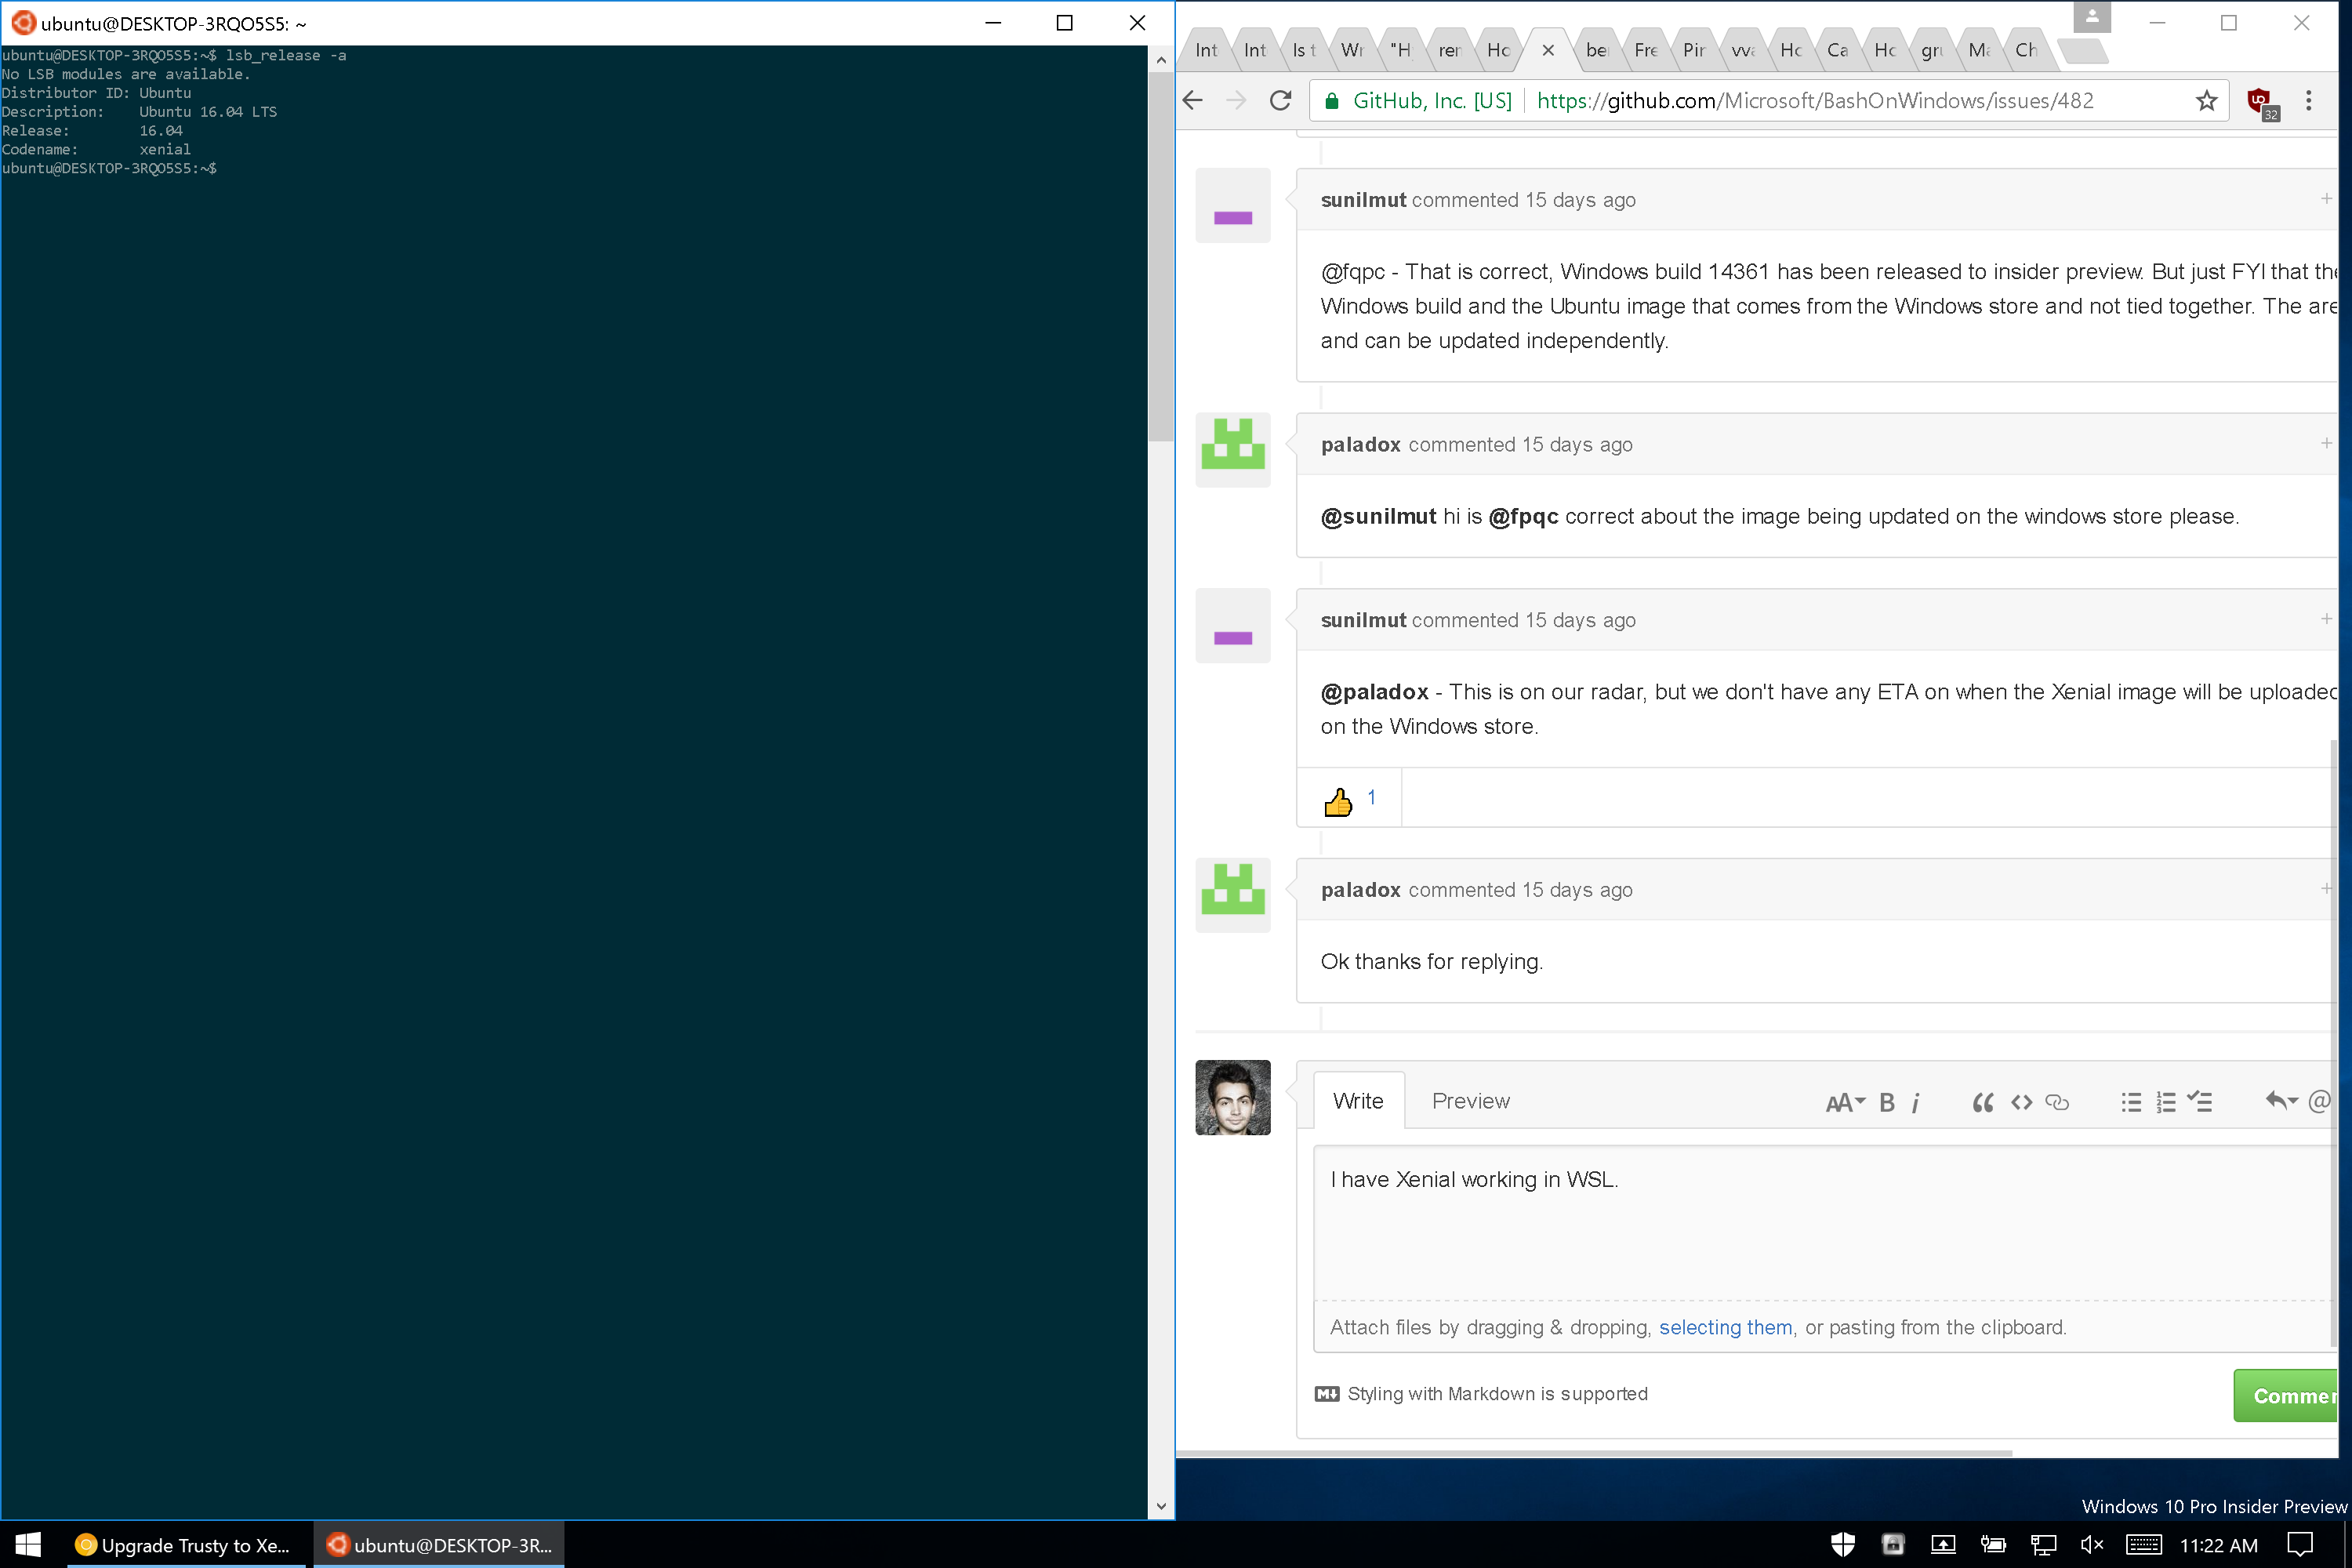
Task: Toggle the tasklist icon in GitHub editor toolbar
Action: [2201, 1102]
